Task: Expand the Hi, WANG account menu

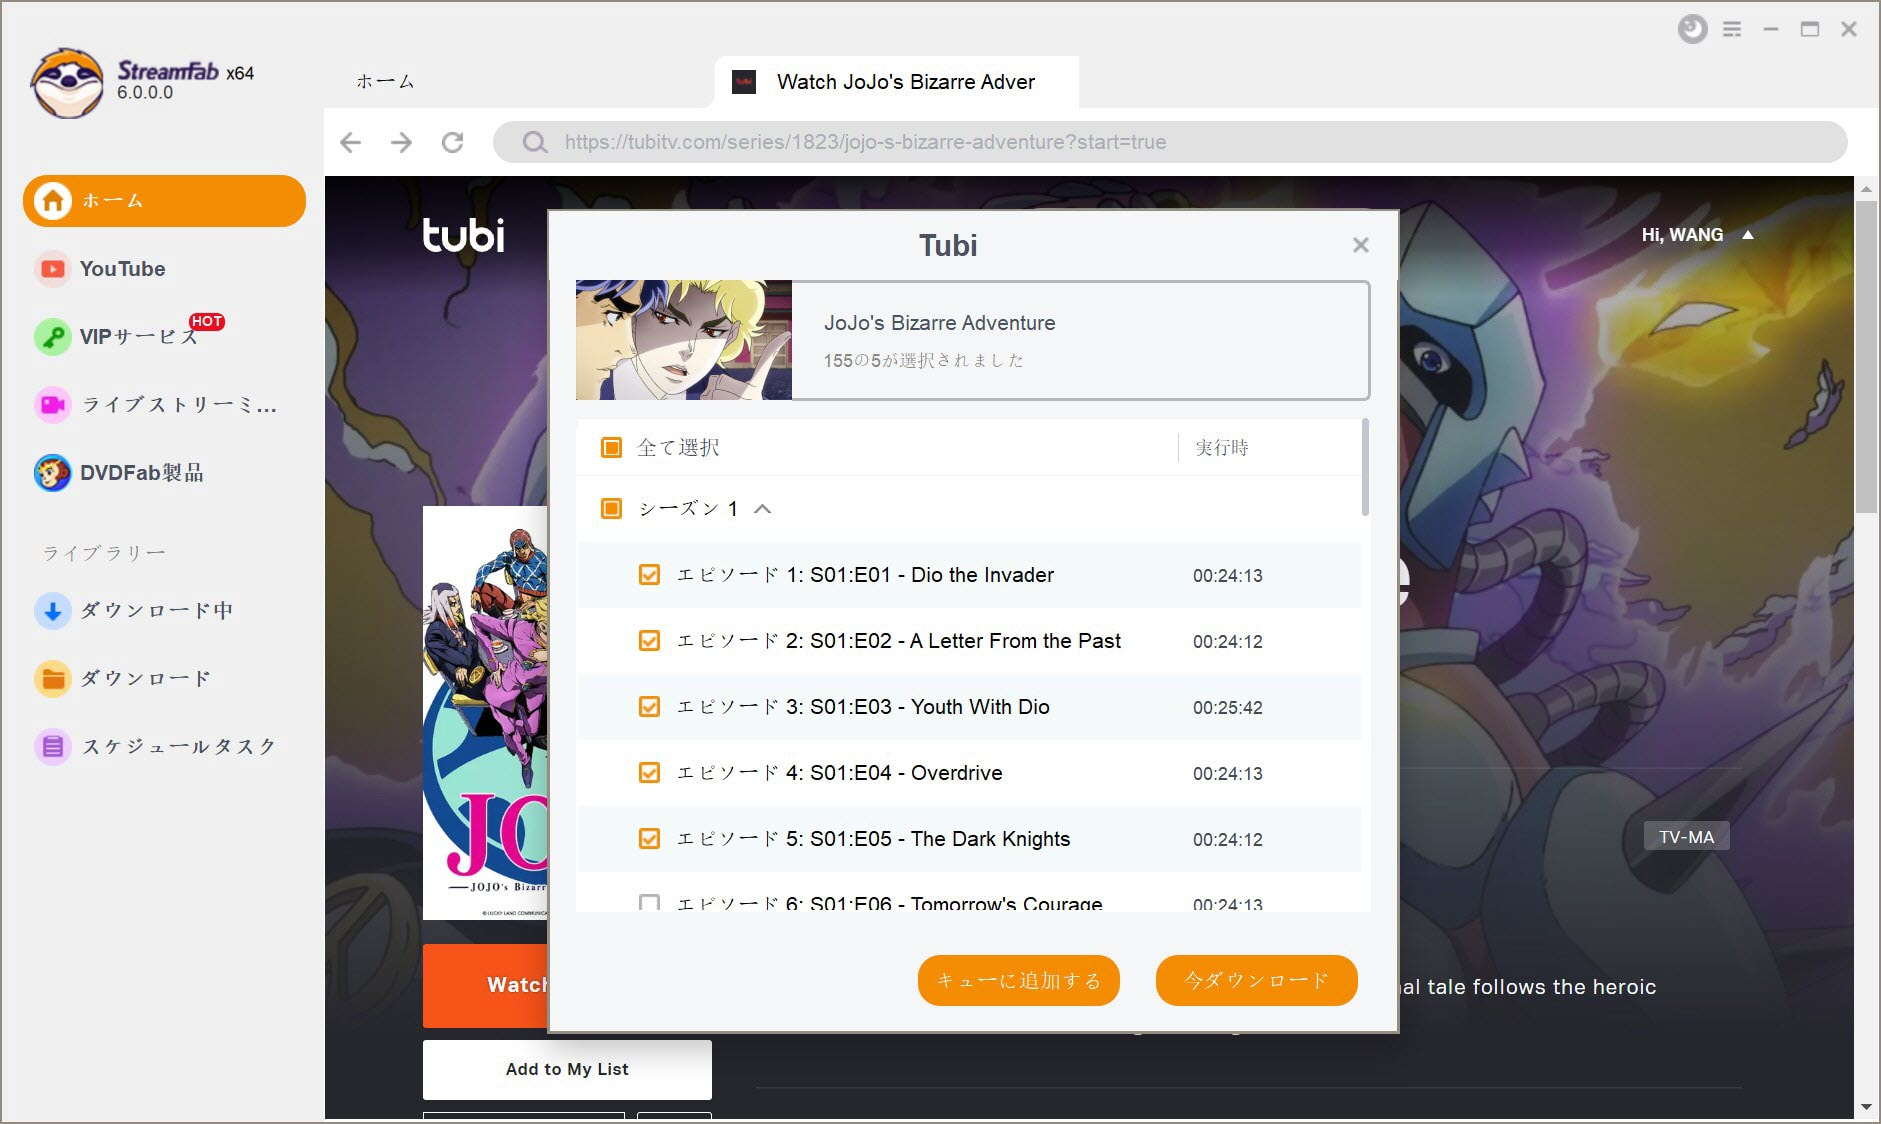Action: 1748,235
